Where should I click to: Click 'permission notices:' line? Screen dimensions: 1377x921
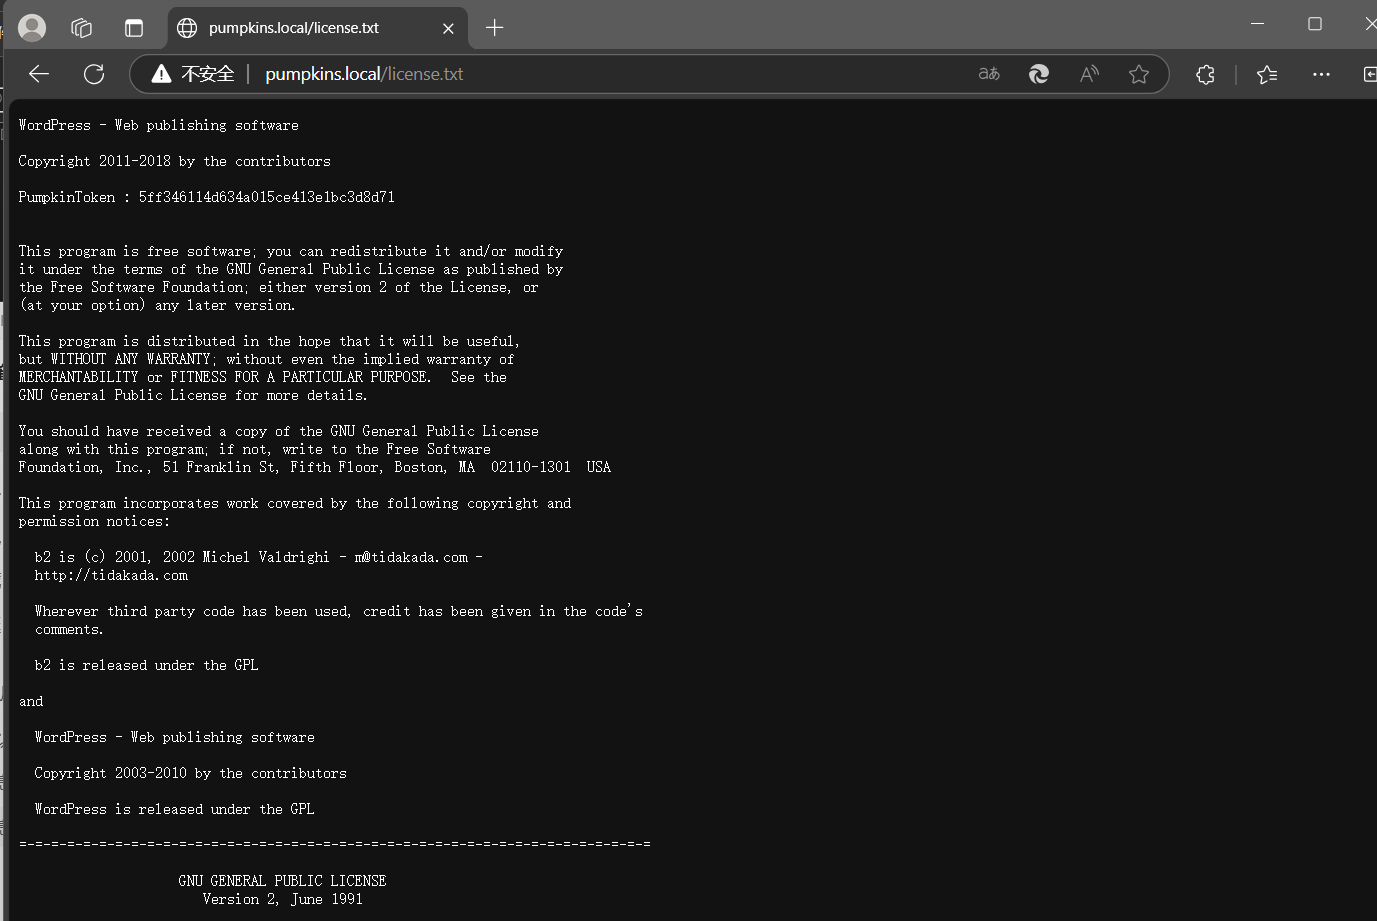[94, 521]
